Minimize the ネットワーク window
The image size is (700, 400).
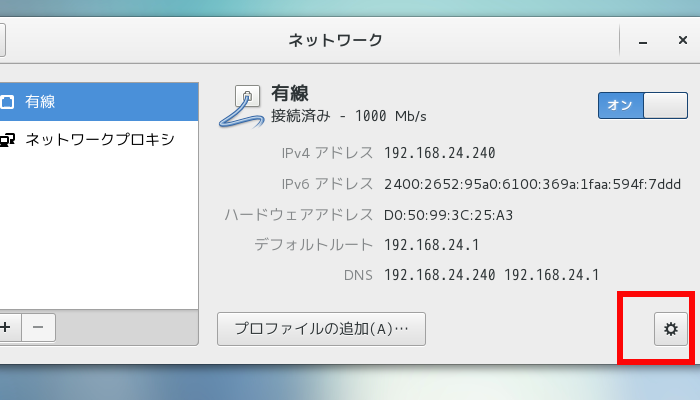coord(642,41)
